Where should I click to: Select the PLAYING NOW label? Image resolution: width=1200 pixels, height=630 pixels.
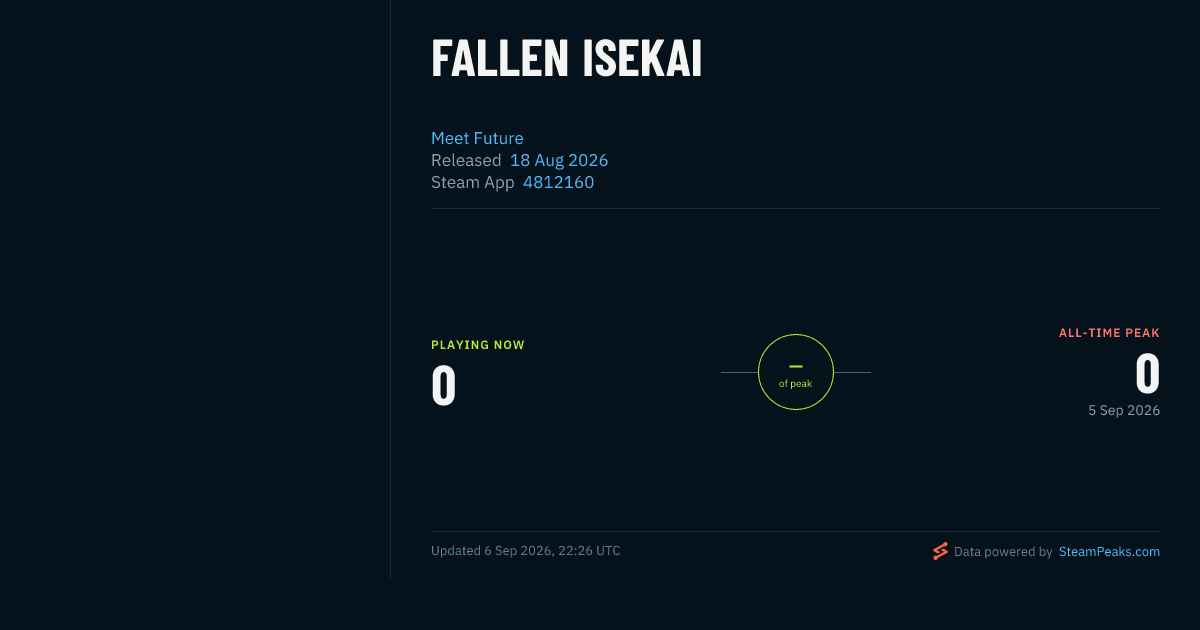tap(478, 345)
